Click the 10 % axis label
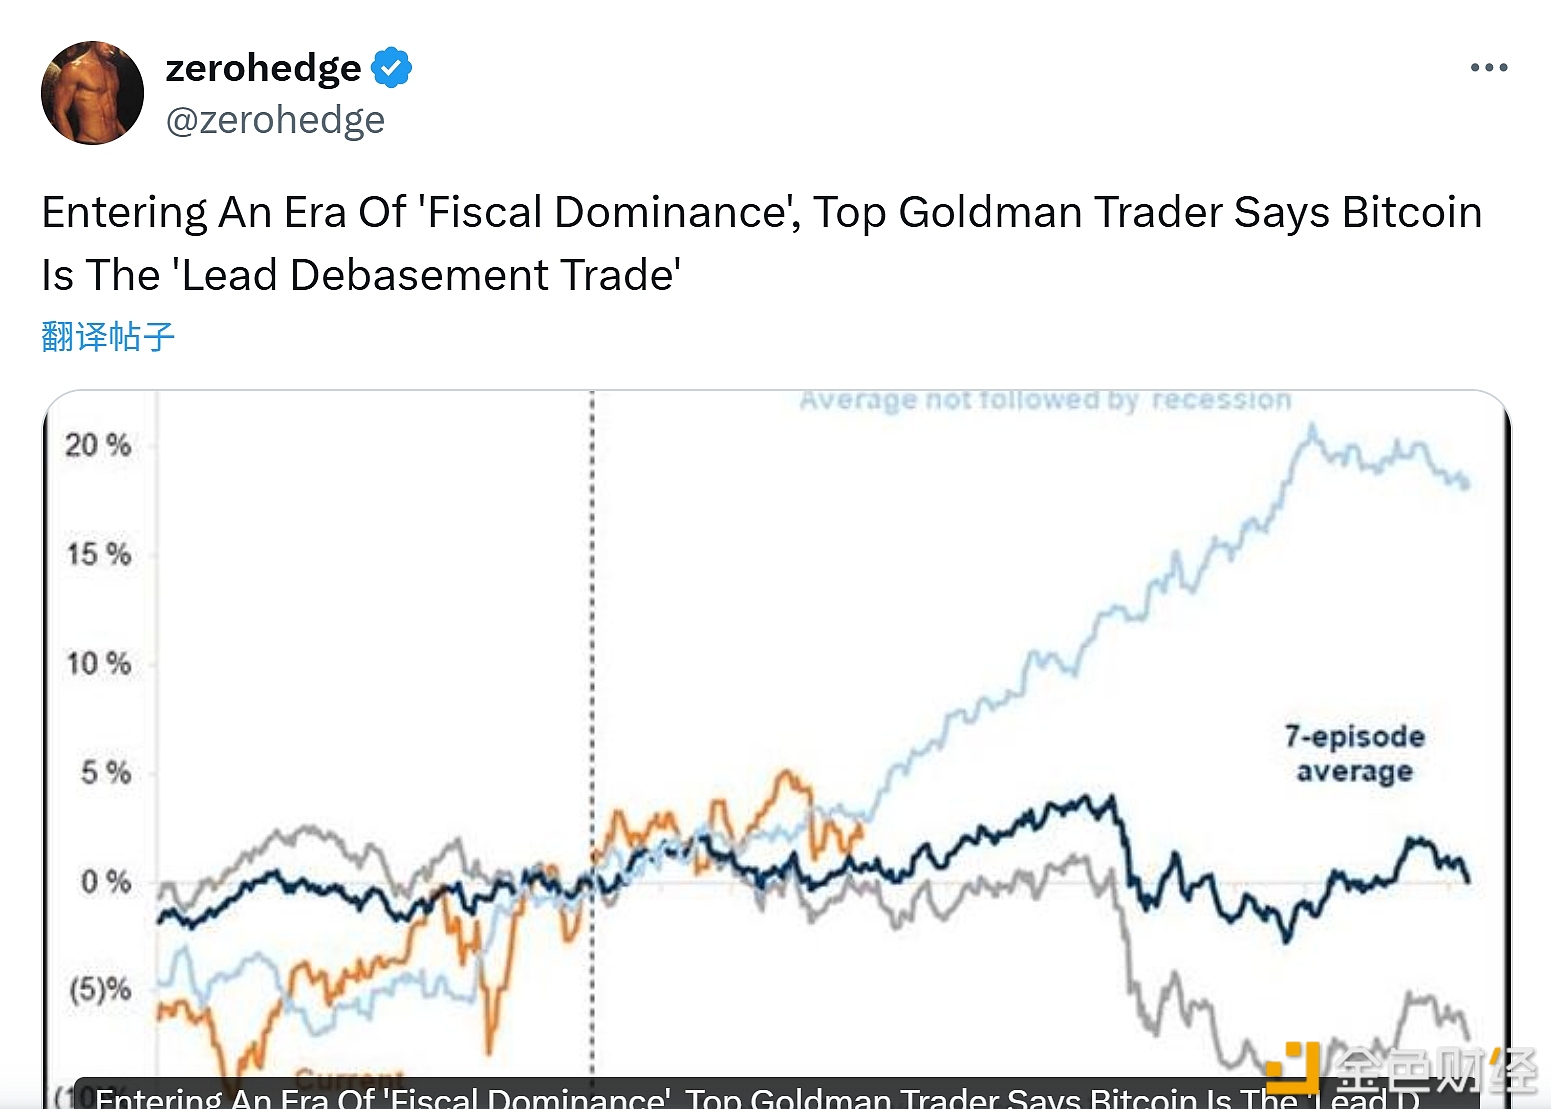Screen dimensions: 1551x1109 [98, 663]
